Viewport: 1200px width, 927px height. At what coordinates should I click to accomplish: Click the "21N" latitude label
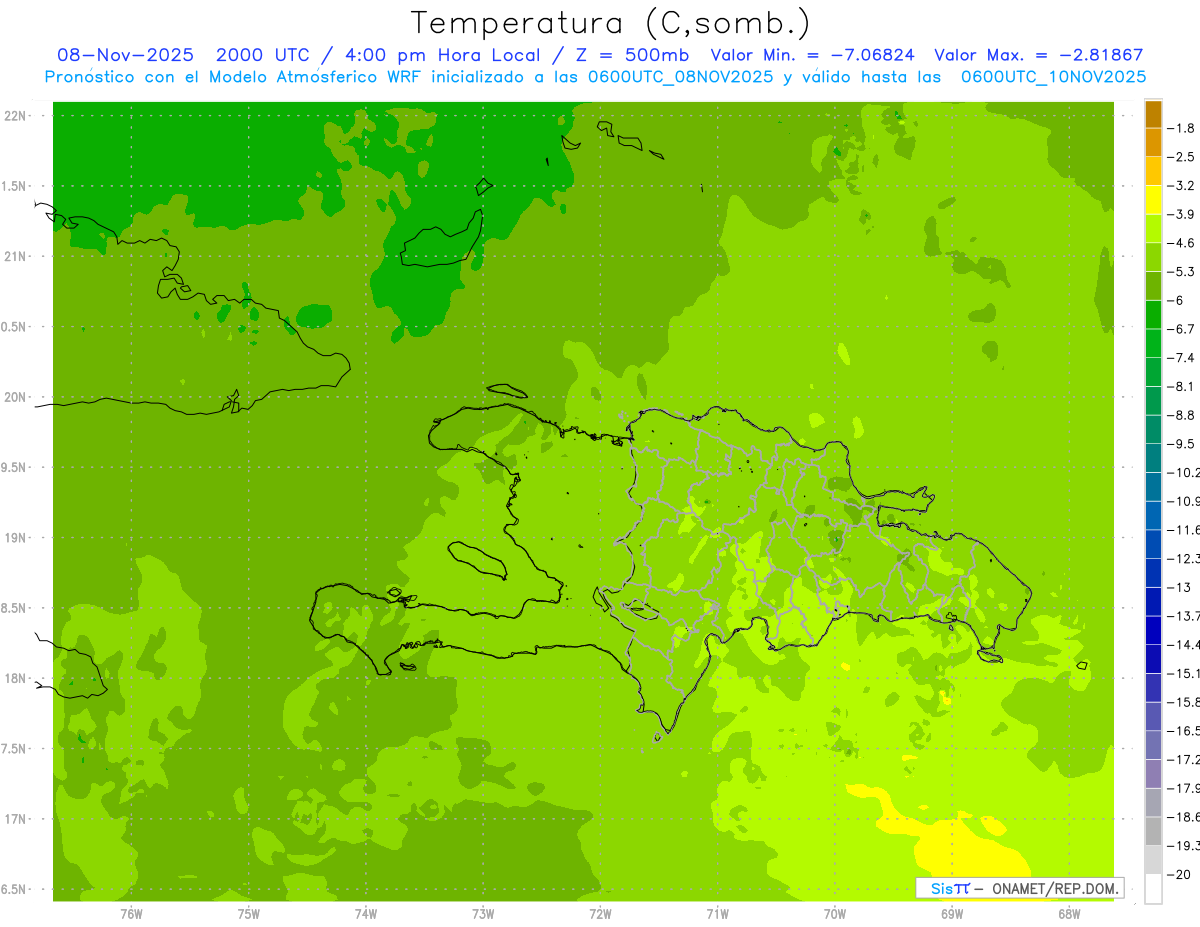click(15, 257)
